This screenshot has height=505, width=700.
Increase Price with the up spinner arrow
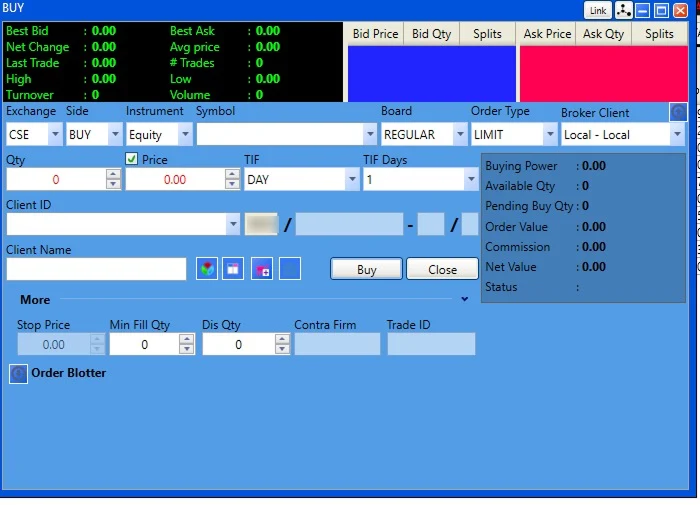(232, 174)
